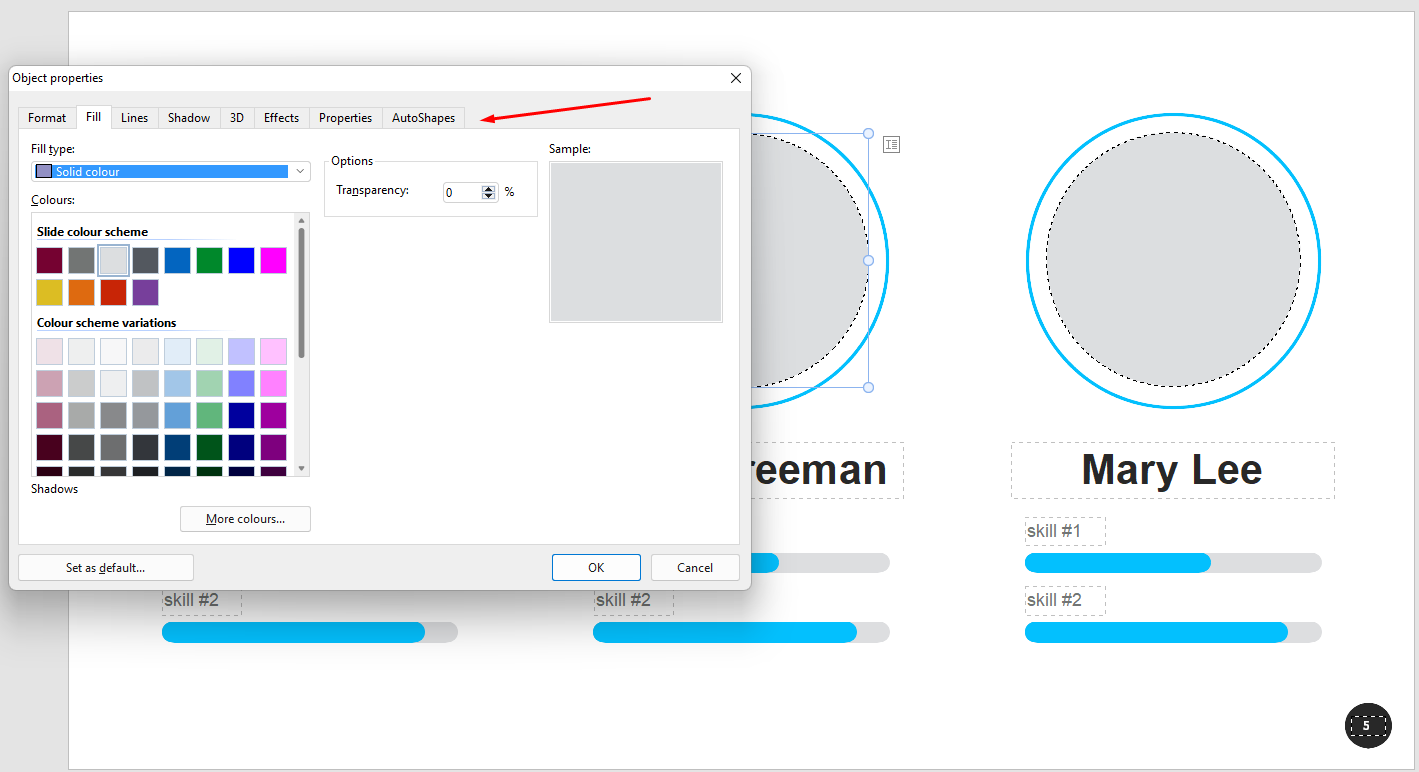Select the green scheme colour swatch
Viewport: 1419px width, 772px height.
(x=209, y=261)
